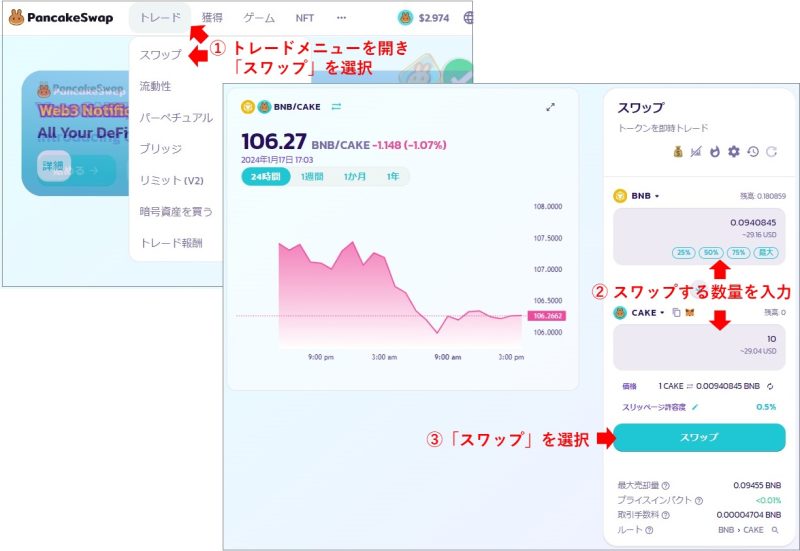Click the 詳細 button on the banner
The image size is (800, 551).
54,166
